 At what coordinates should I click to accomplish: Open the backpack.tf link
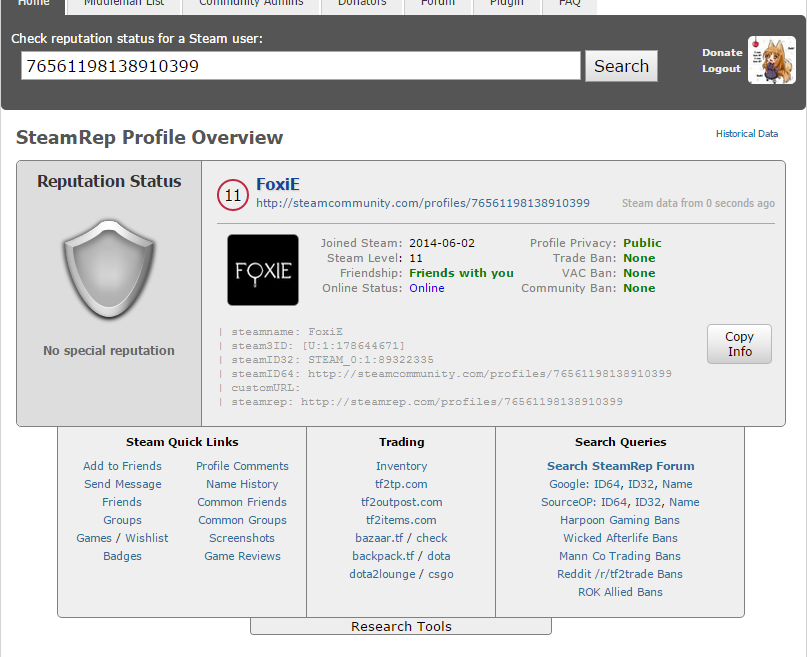(x=383, y=556)
